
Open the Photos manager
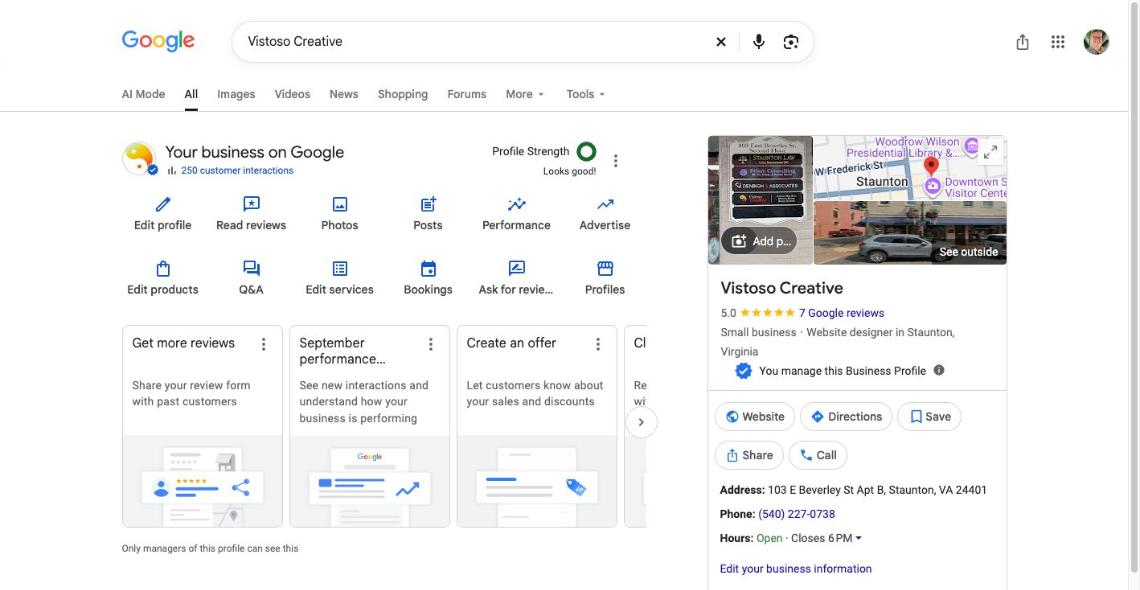340,214
